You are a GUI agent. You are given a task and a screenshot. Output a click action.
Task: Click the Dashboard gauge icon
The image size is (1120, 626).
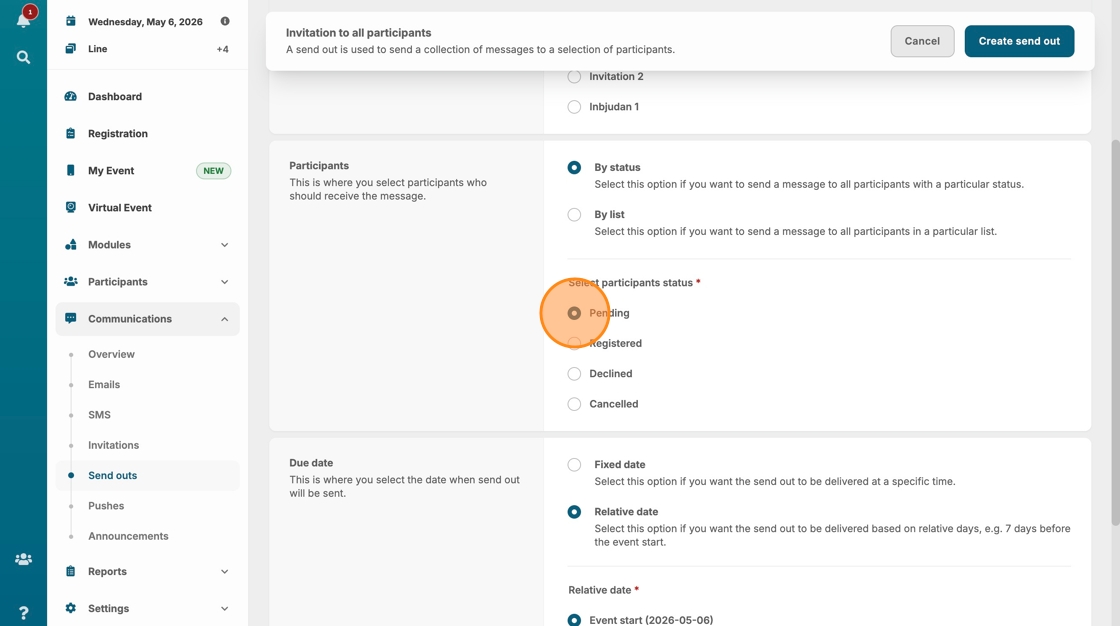(x=71, y=97)
